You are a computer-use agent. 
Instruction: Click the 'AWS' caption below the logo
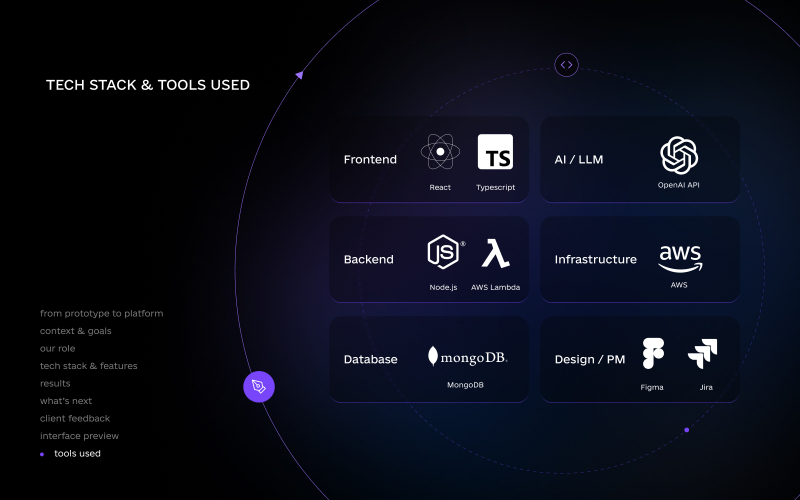(679, 285)
